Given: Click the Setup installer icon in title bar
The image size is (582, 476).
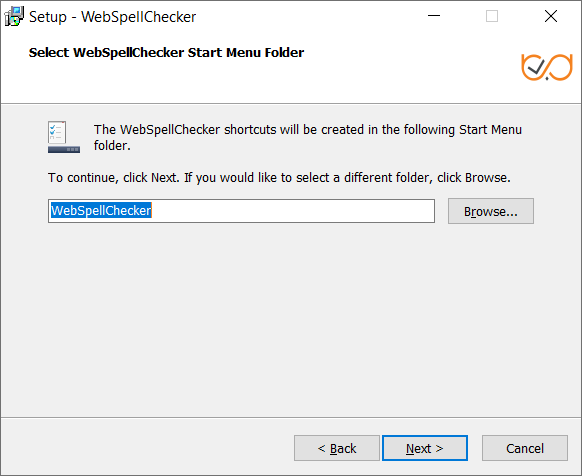Looking at the screenshot, I should [14, 16].
